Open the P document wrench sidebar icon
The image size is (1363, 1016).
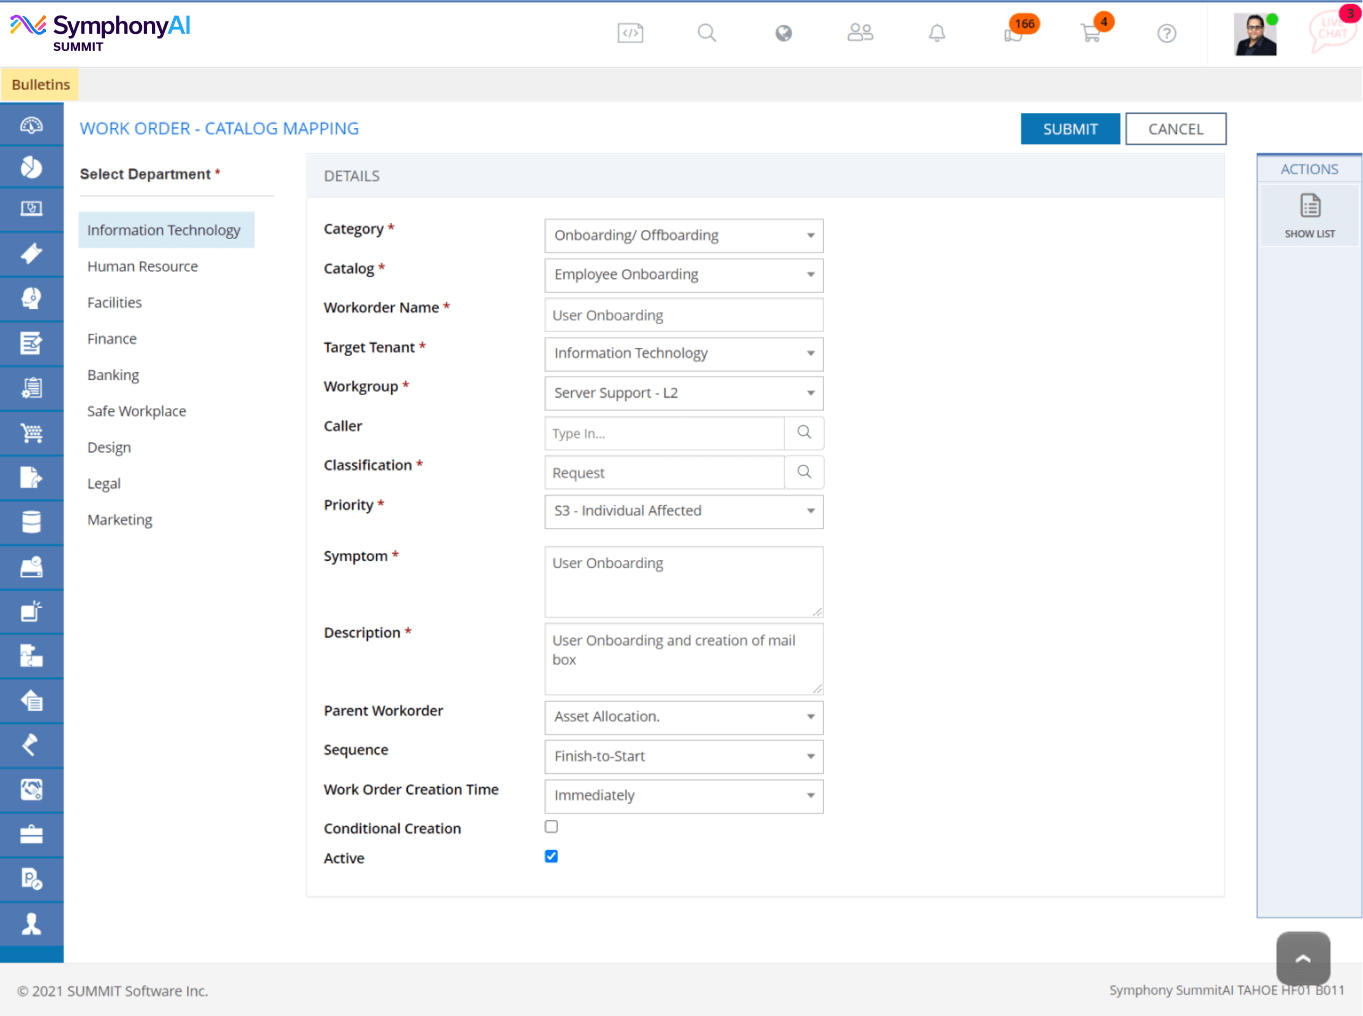click(x=31, y=879)
